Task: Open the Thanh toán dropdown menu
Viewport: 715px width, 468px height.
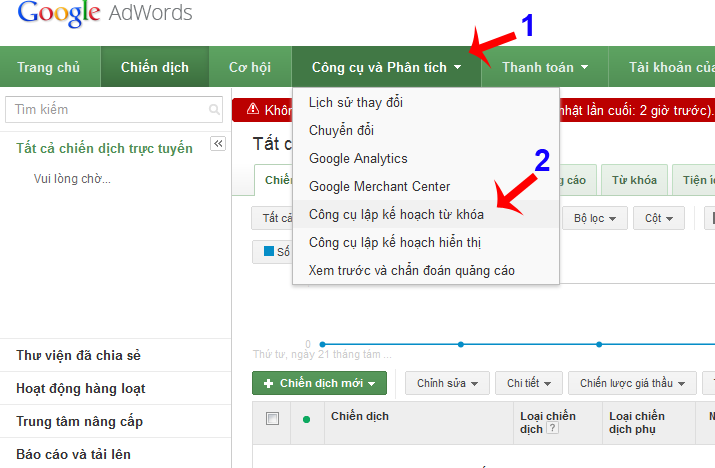Action: click(545, 67)
